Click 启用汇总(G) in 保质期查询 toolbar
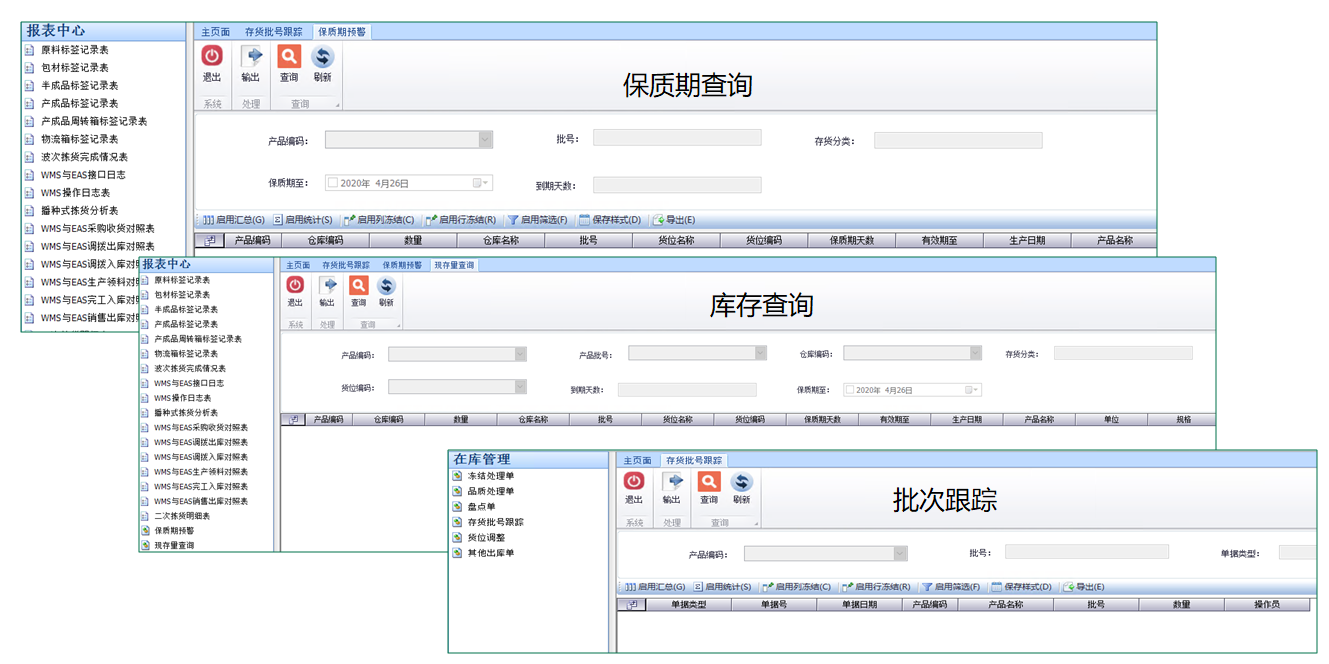Image resolution: width=1329 pixels, height=664 pixels. tap(233, 220)
